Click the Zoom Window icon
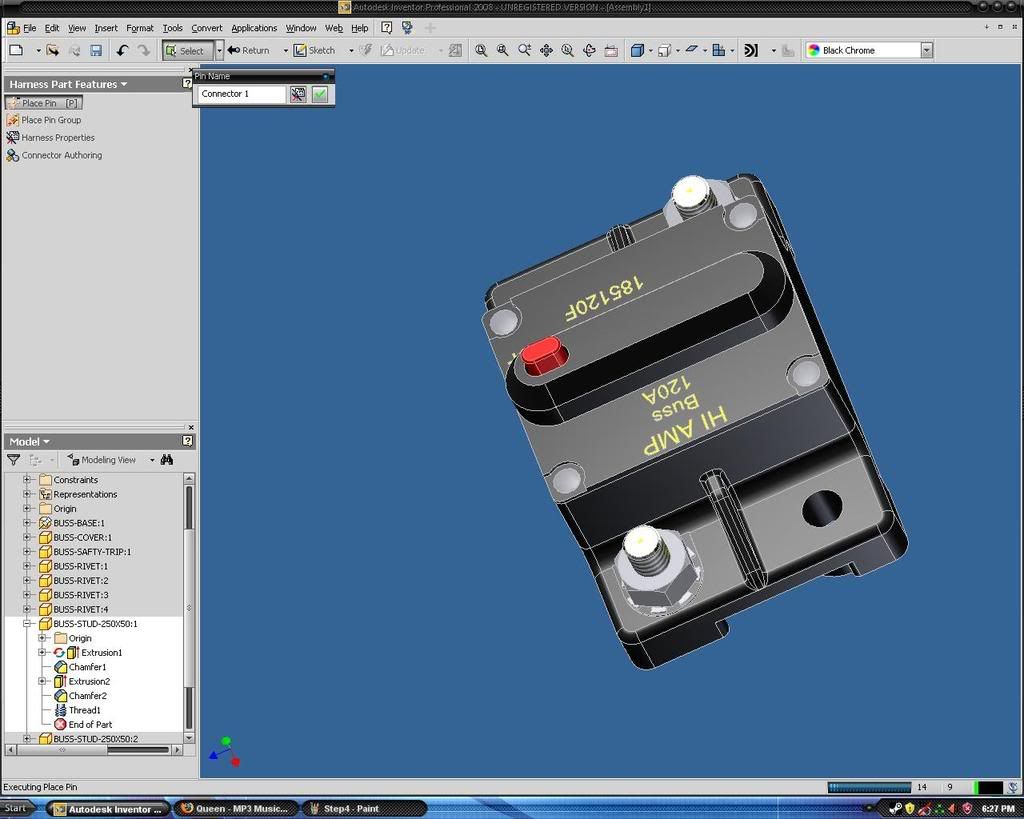Image resolution: width=1024 pixels, height=819 pixels. pos(503,50)
